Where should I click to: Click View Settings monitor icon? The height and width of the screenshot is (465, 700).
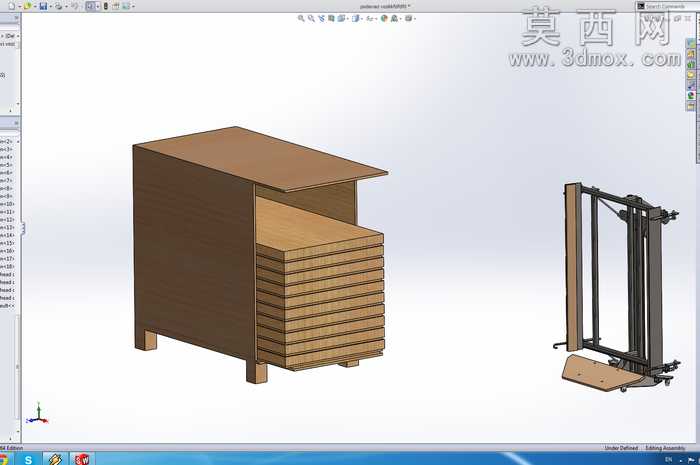(x=408, y=19)
